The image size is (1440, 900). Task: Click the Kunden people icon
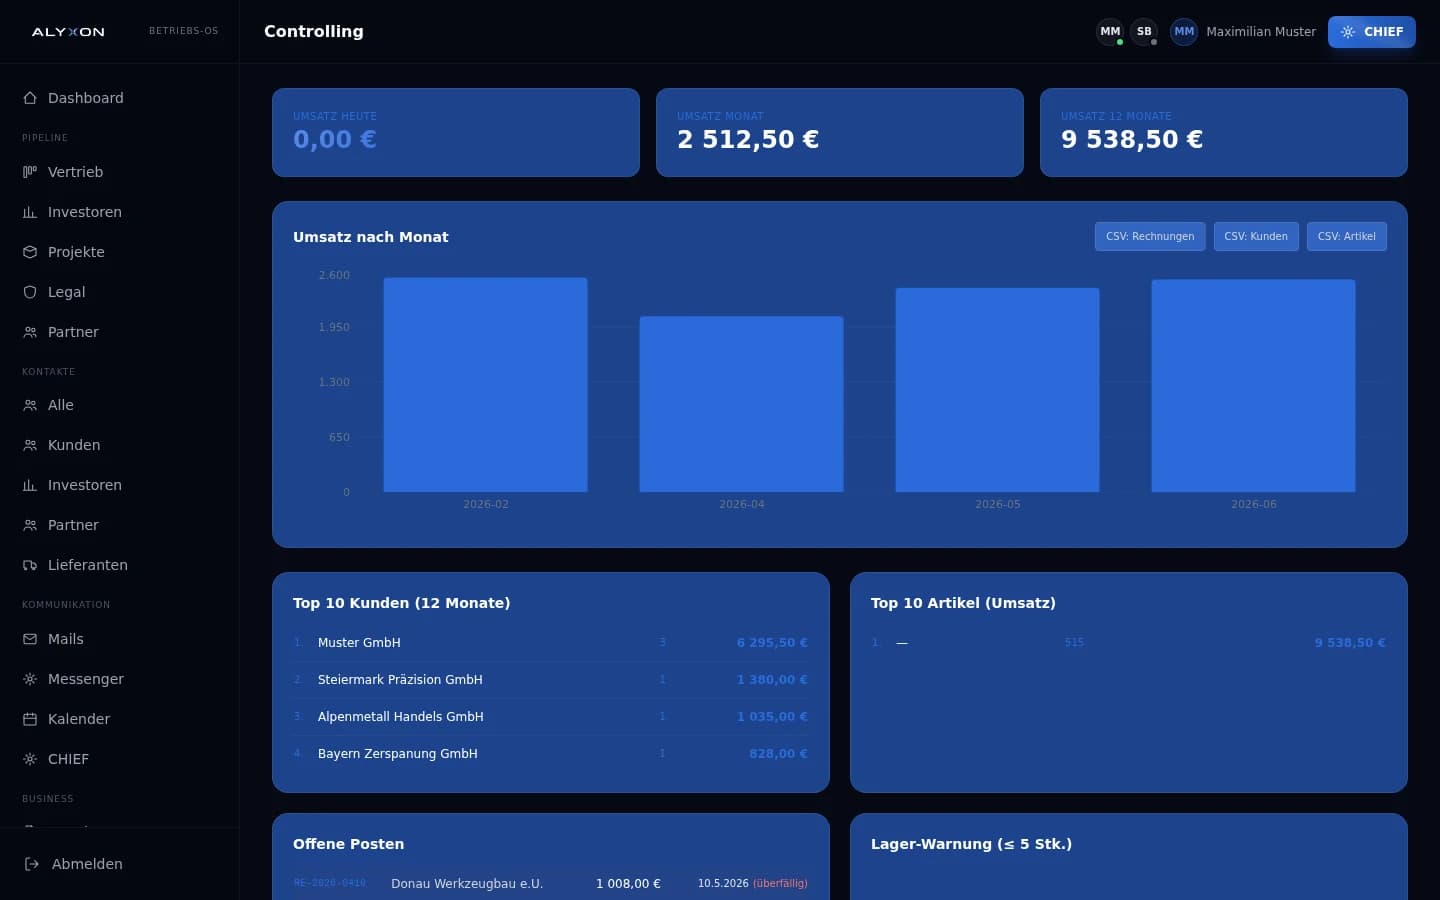30,445
